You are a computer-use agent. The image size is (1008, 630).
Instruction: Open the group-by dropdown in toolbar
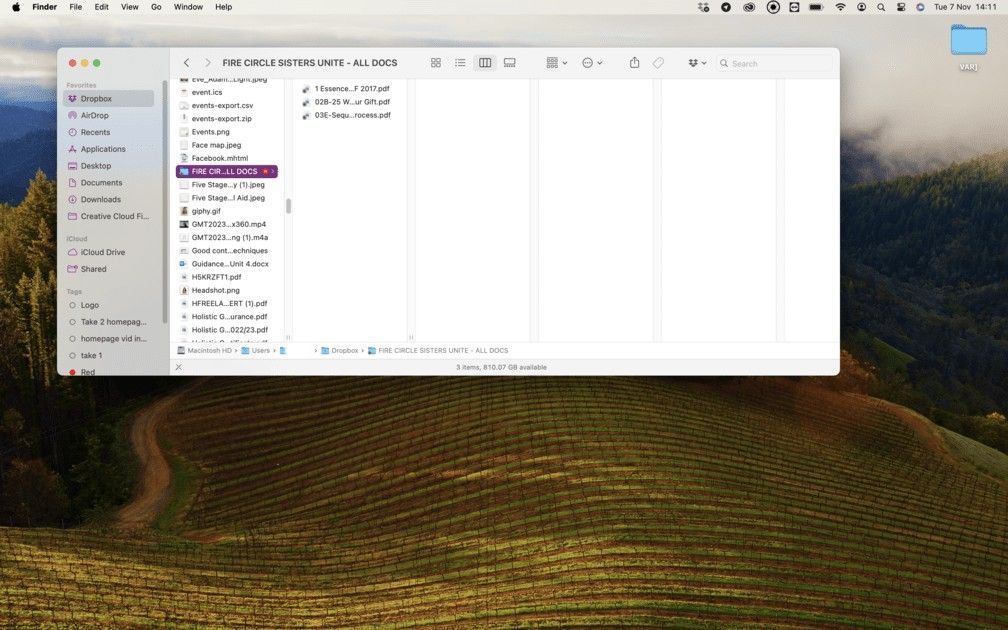(x=556, y=62)
